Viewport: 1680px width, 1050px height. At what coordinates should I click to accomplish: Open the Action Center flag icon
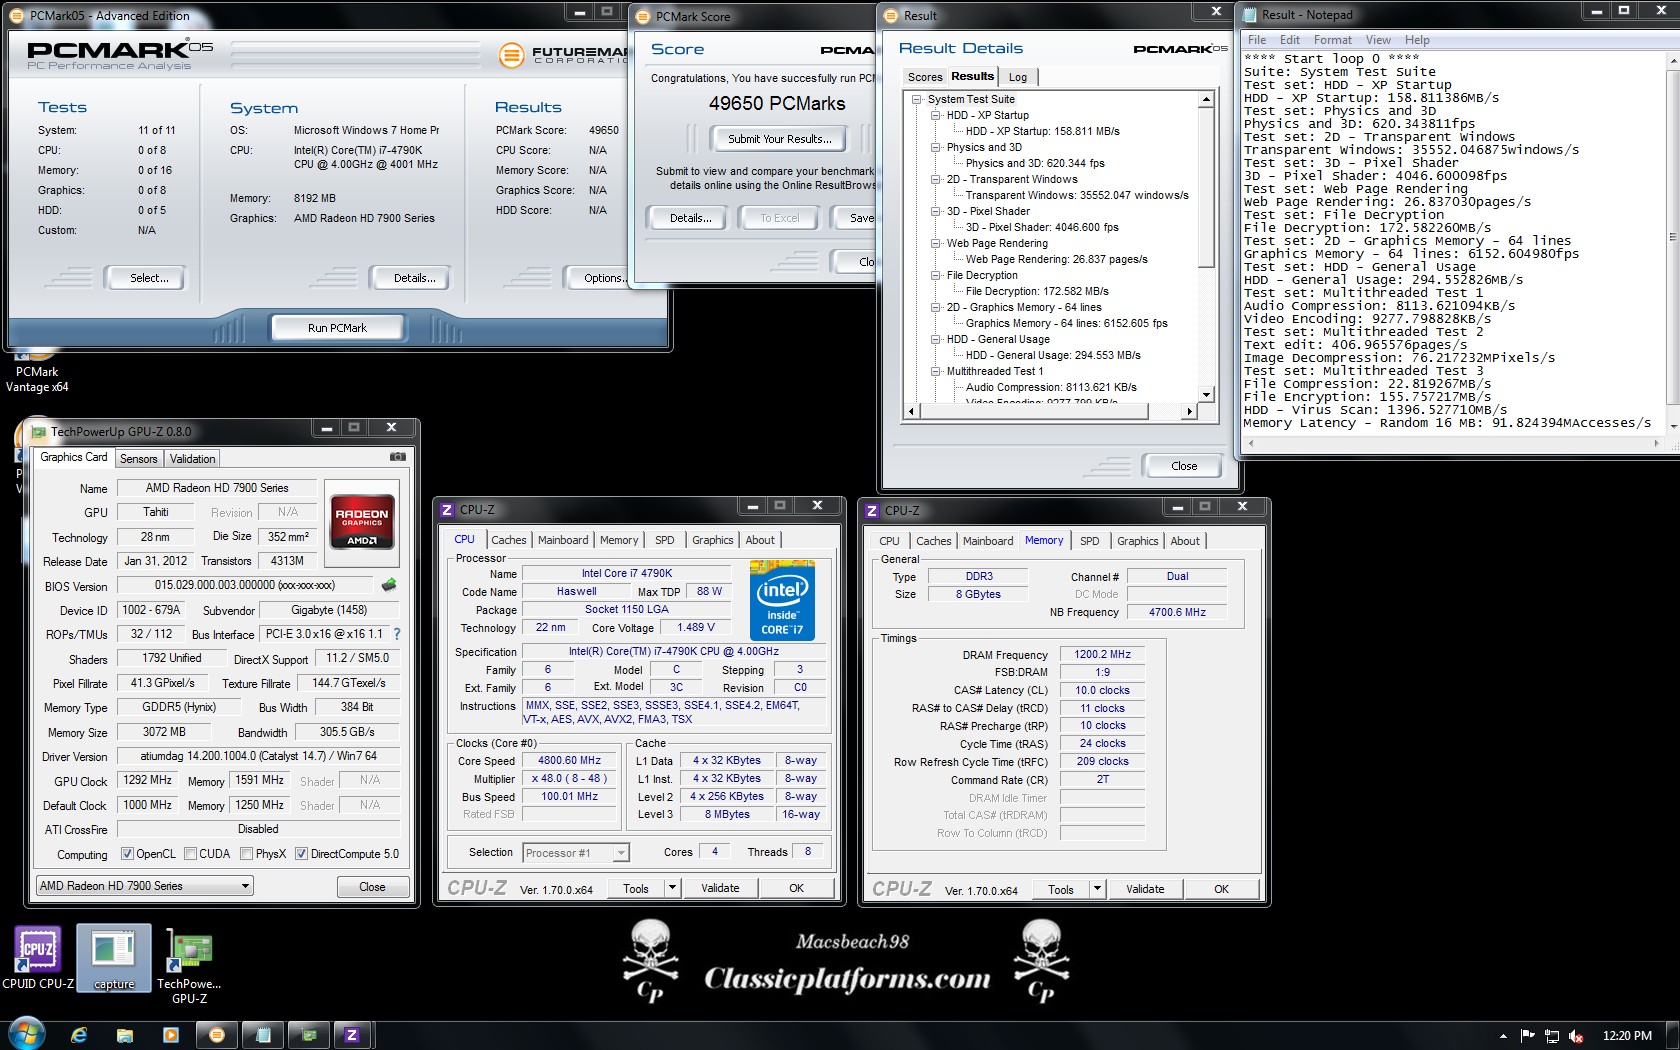pos(1527,1036)
